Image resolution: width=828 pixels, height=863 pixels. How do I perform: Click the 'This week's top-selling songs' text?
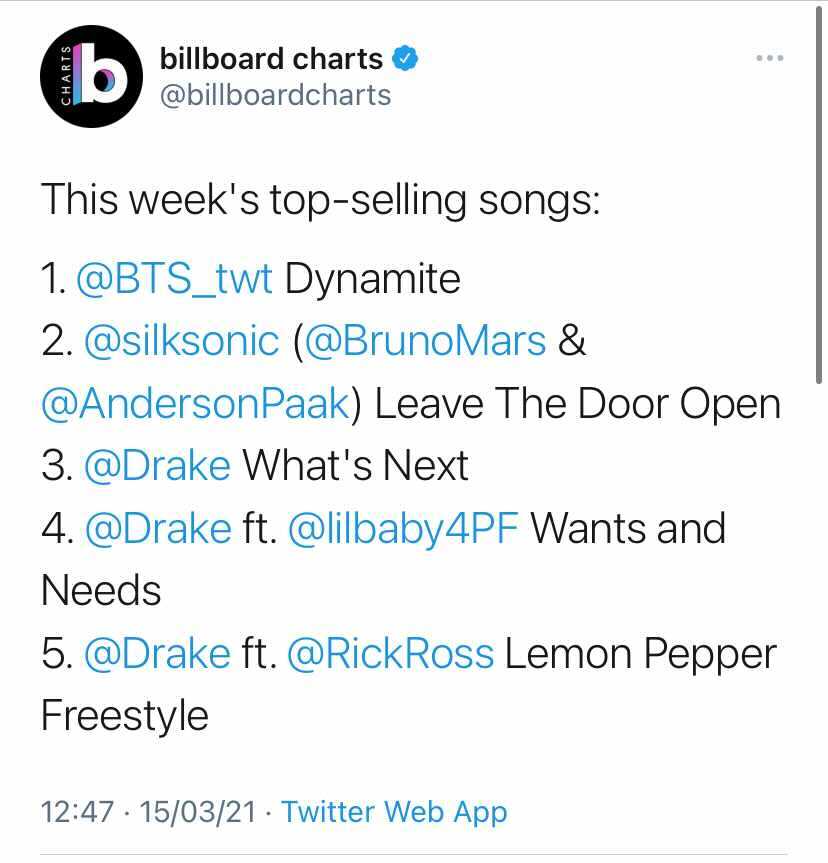coord(320,199)
